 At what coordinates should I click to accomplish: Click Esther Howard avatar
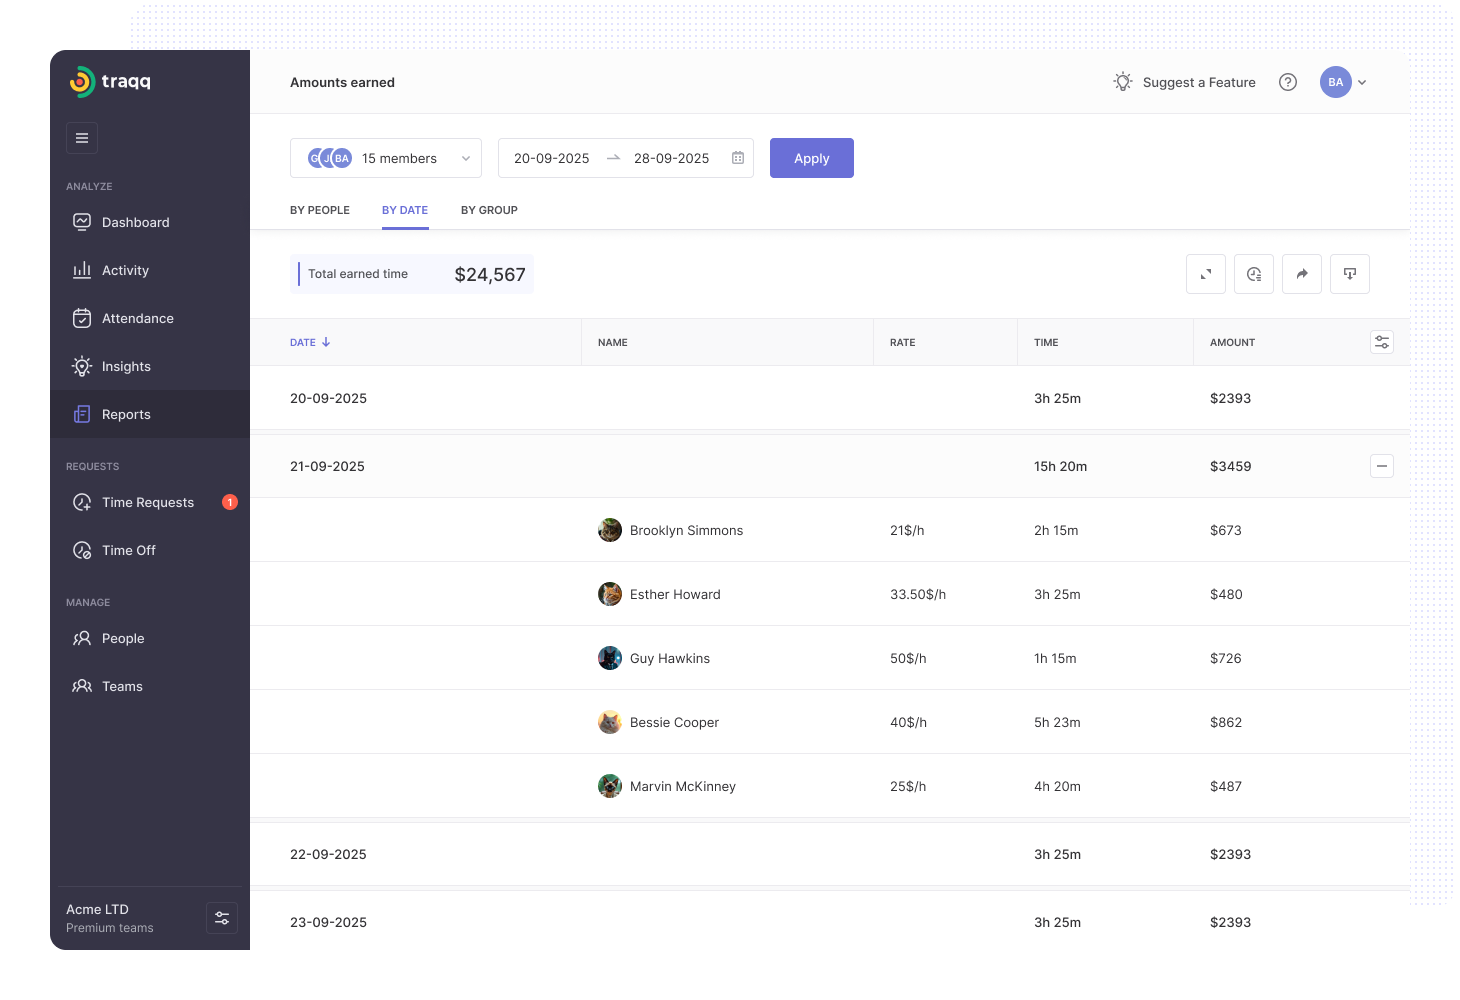click(x=610, y=594)
